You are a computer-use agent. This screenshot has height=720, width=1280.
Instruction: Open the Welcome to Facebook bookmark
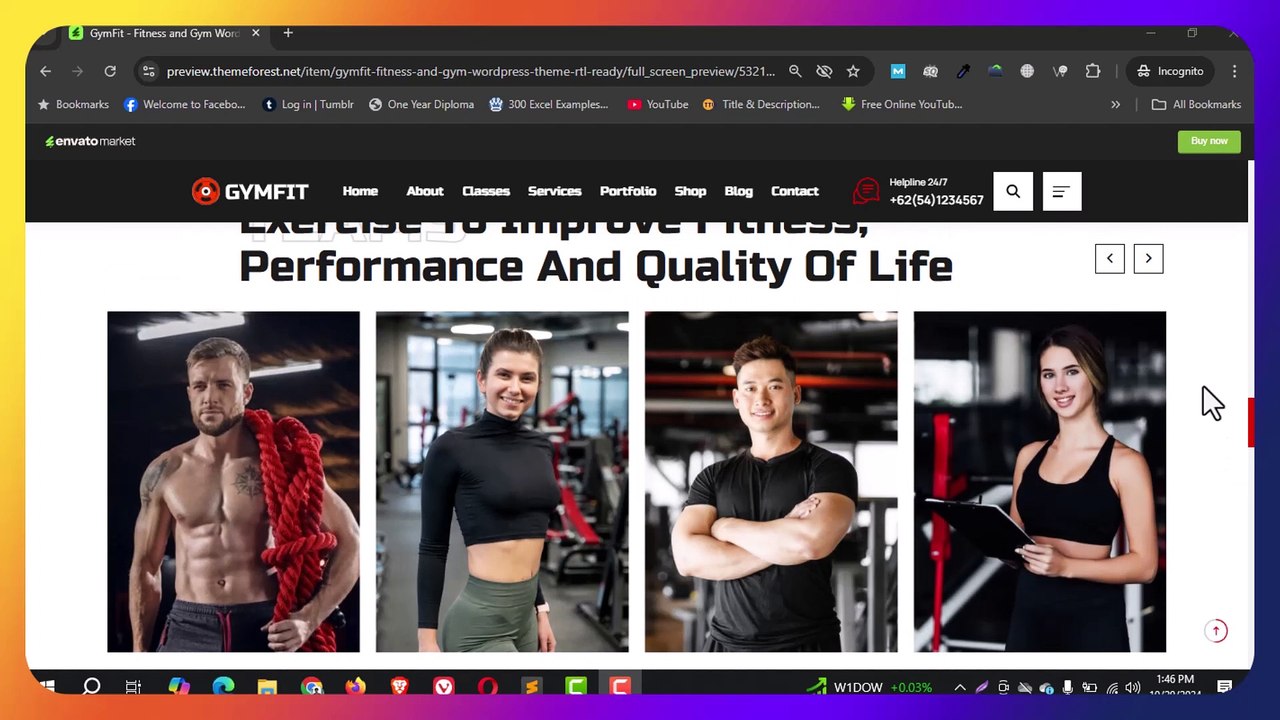184,104
